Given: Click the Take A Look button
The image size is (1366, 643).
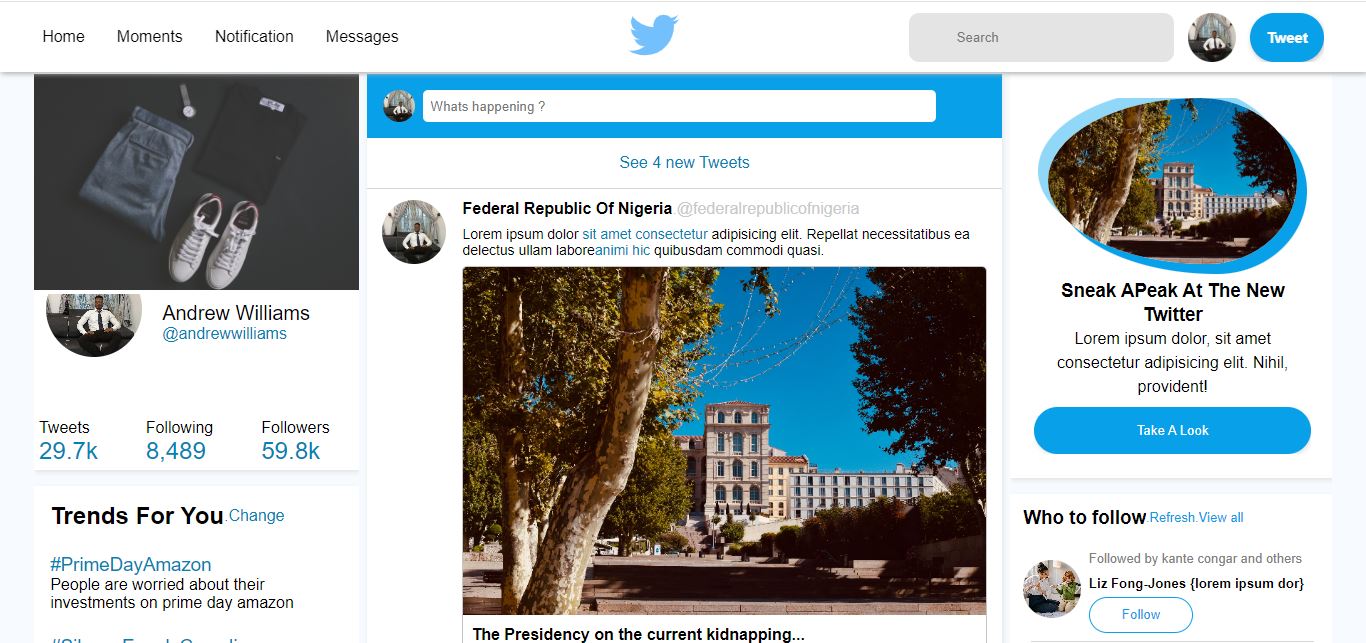Looking at the screenshot, I should [1172, 430].
